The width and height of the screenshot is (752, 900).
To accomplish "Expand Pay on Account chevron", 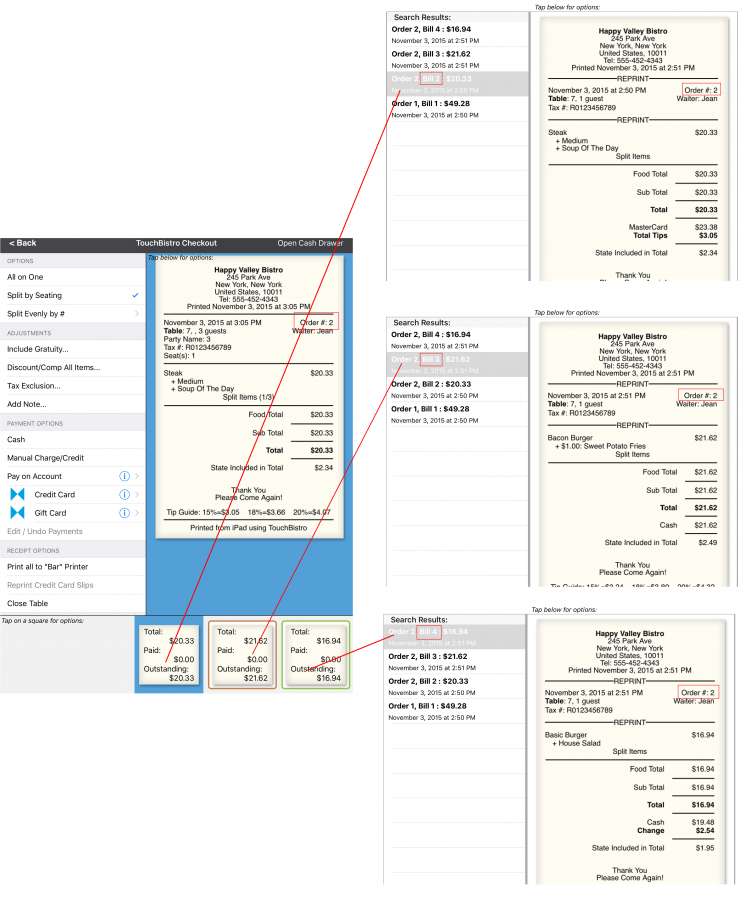I will 137,476.
